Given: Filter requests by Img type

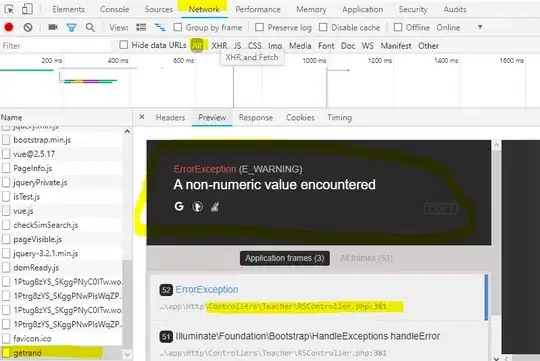Looking at the screenshot, I should [275, 46].
